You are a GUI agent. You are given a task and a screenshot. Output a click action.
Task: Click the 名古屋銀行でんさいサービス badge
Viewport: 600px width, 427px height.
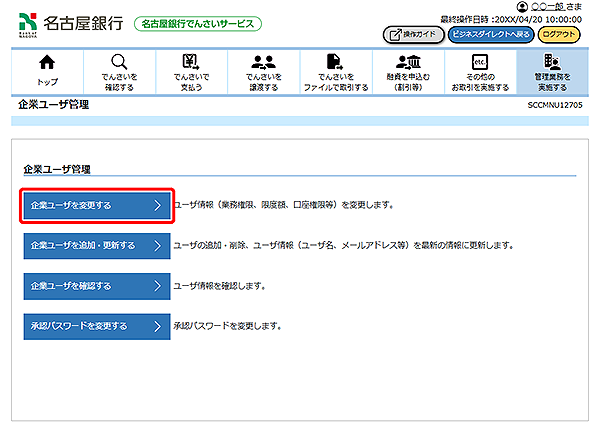(x=198, y=23)
